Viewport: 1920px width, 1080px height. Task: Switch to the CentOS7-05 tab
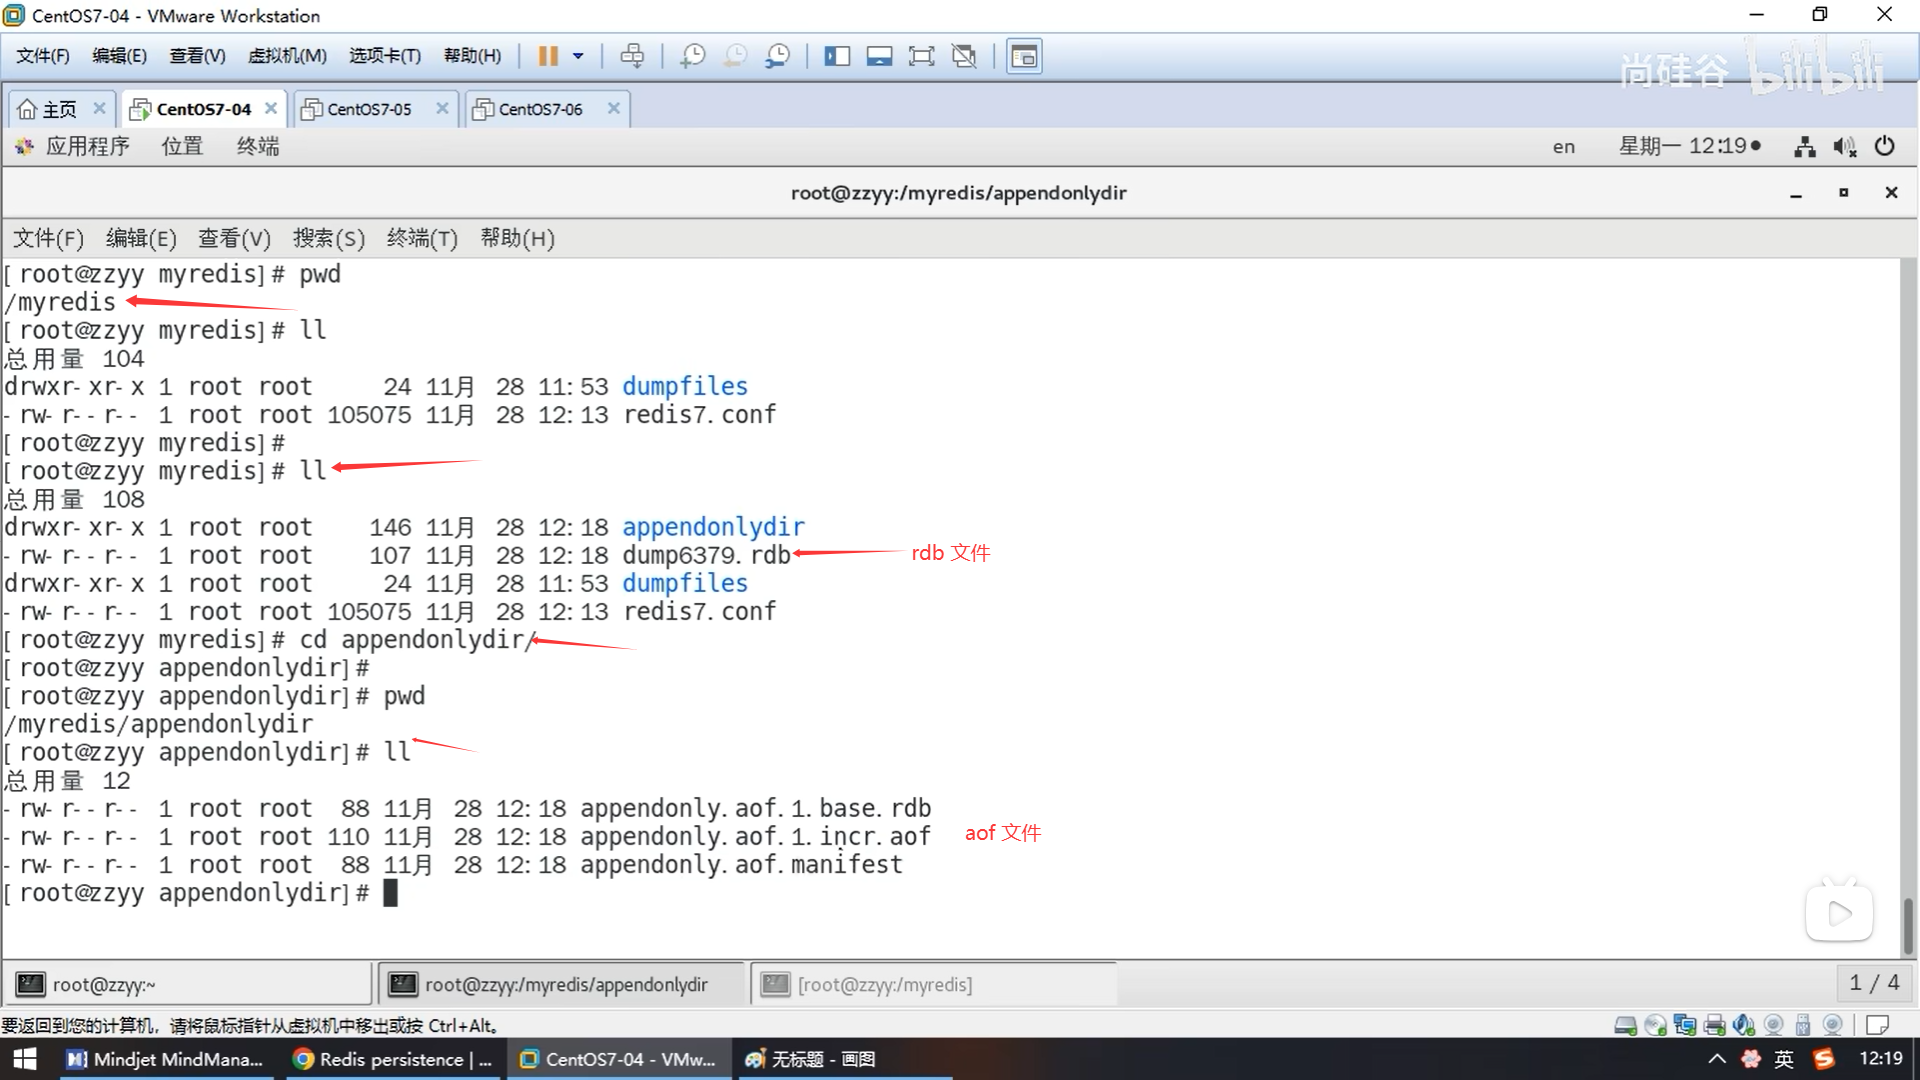tap(369, 109)
